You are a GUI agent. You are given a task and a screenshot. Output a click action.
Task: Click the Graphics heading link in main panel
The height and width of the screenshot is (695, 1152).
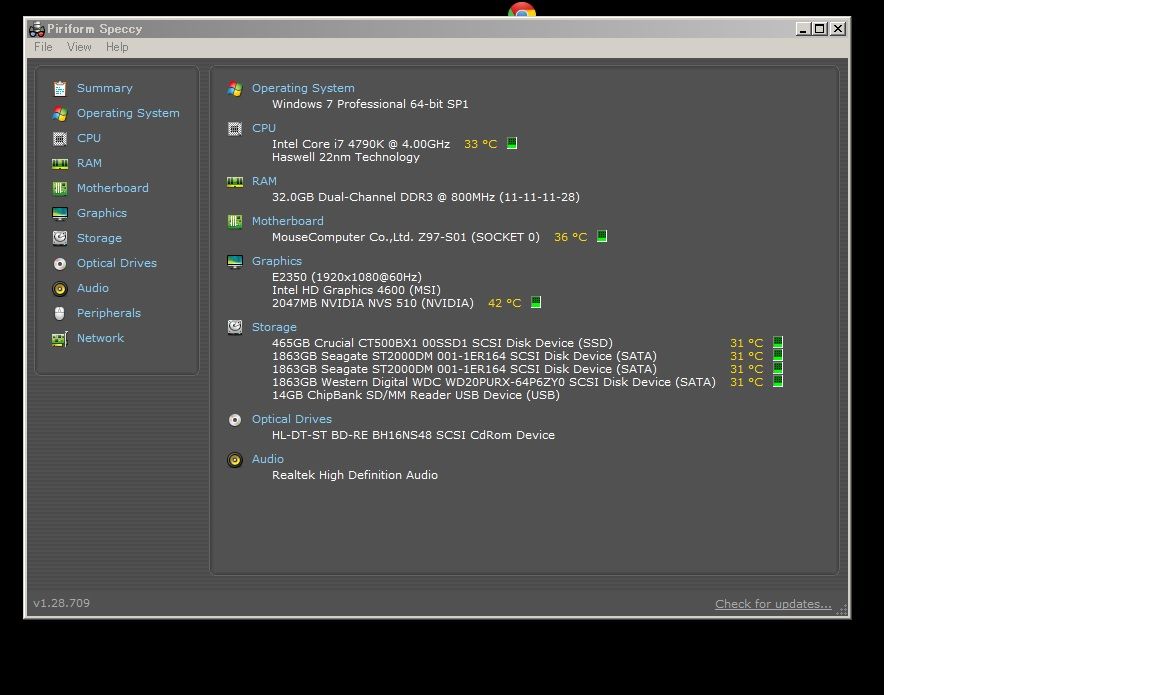[x=276, y=261]
